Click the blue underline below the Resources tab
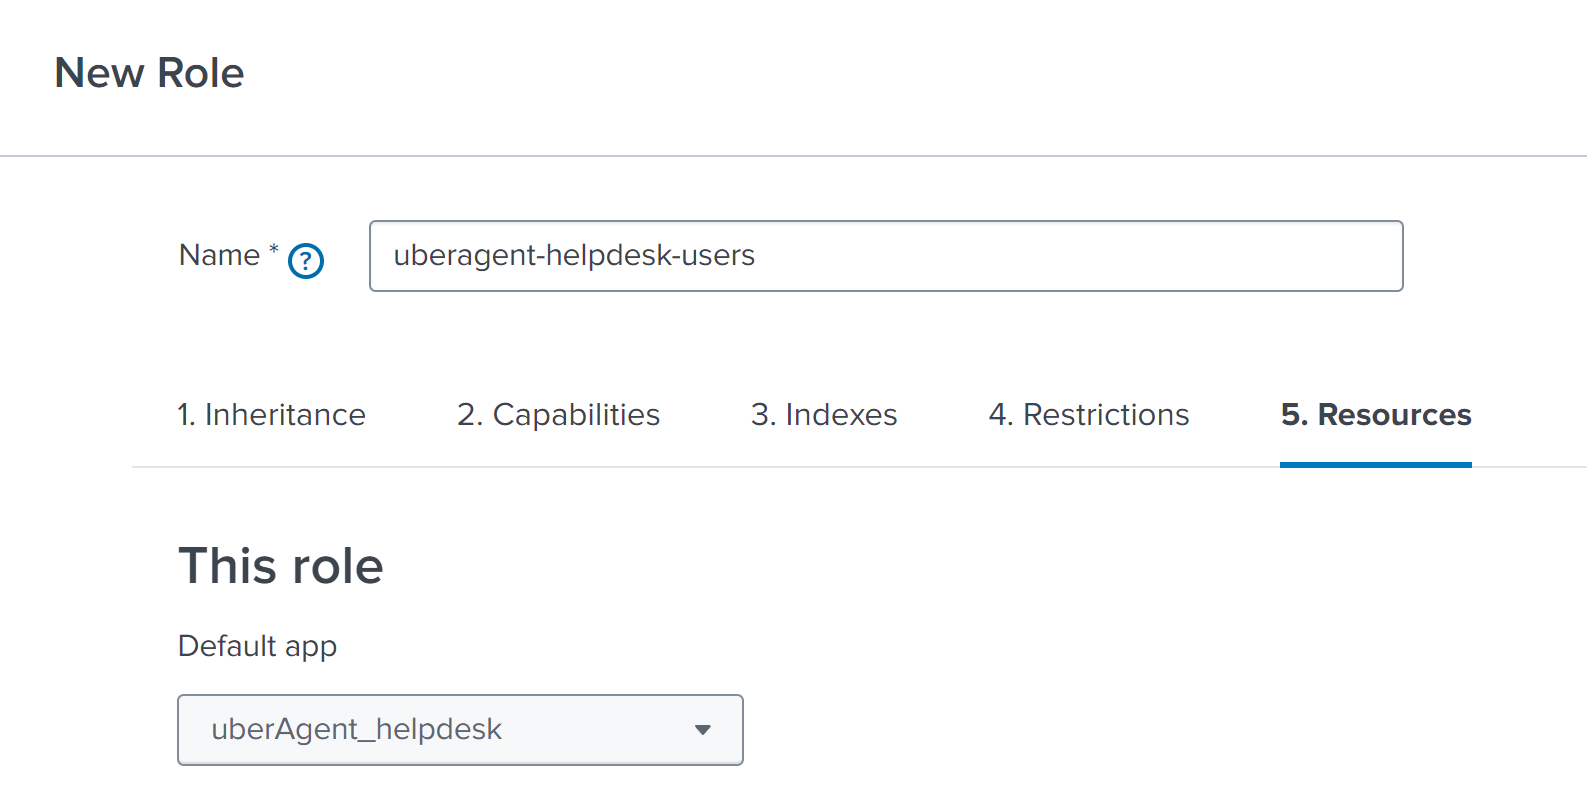This screenshot has width=1587, height=806. (x=1375, y=465)
